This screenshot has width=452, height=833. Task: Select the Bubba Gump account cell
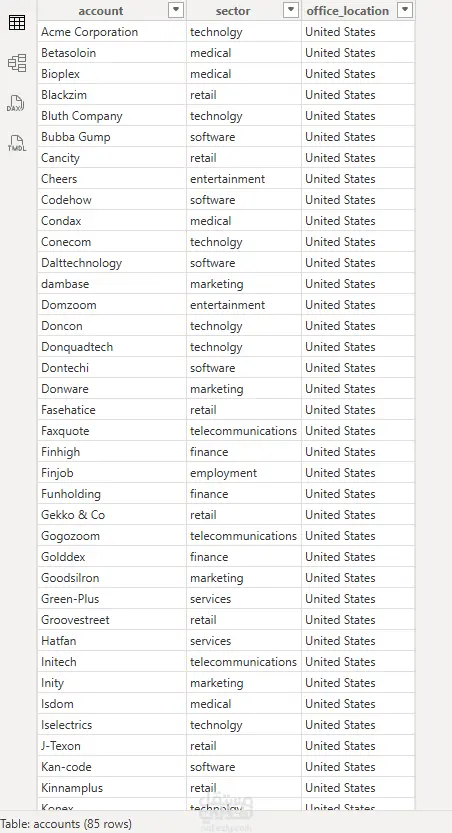coord(112,137)
